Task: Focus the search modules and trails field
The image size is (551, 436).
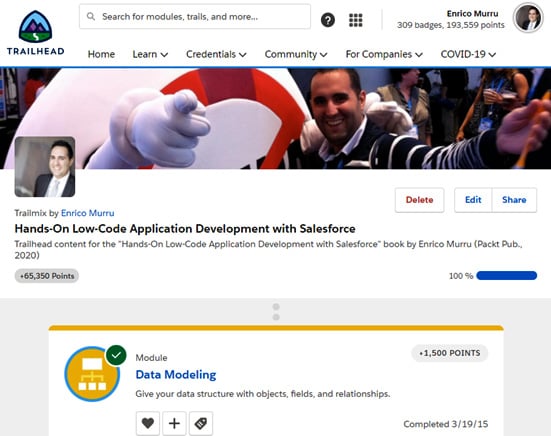Action: click(x=195, y=17)
